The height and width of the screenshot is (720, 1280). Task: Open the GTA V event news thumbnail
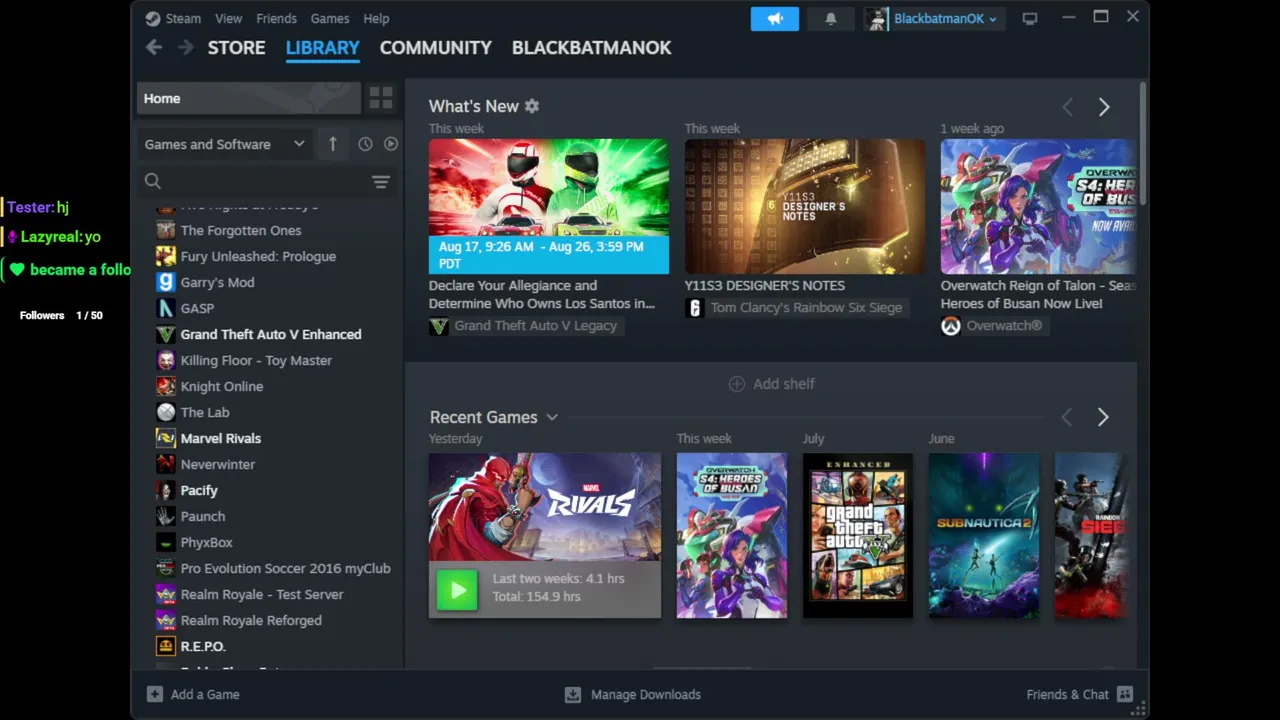tap(549, 206)
